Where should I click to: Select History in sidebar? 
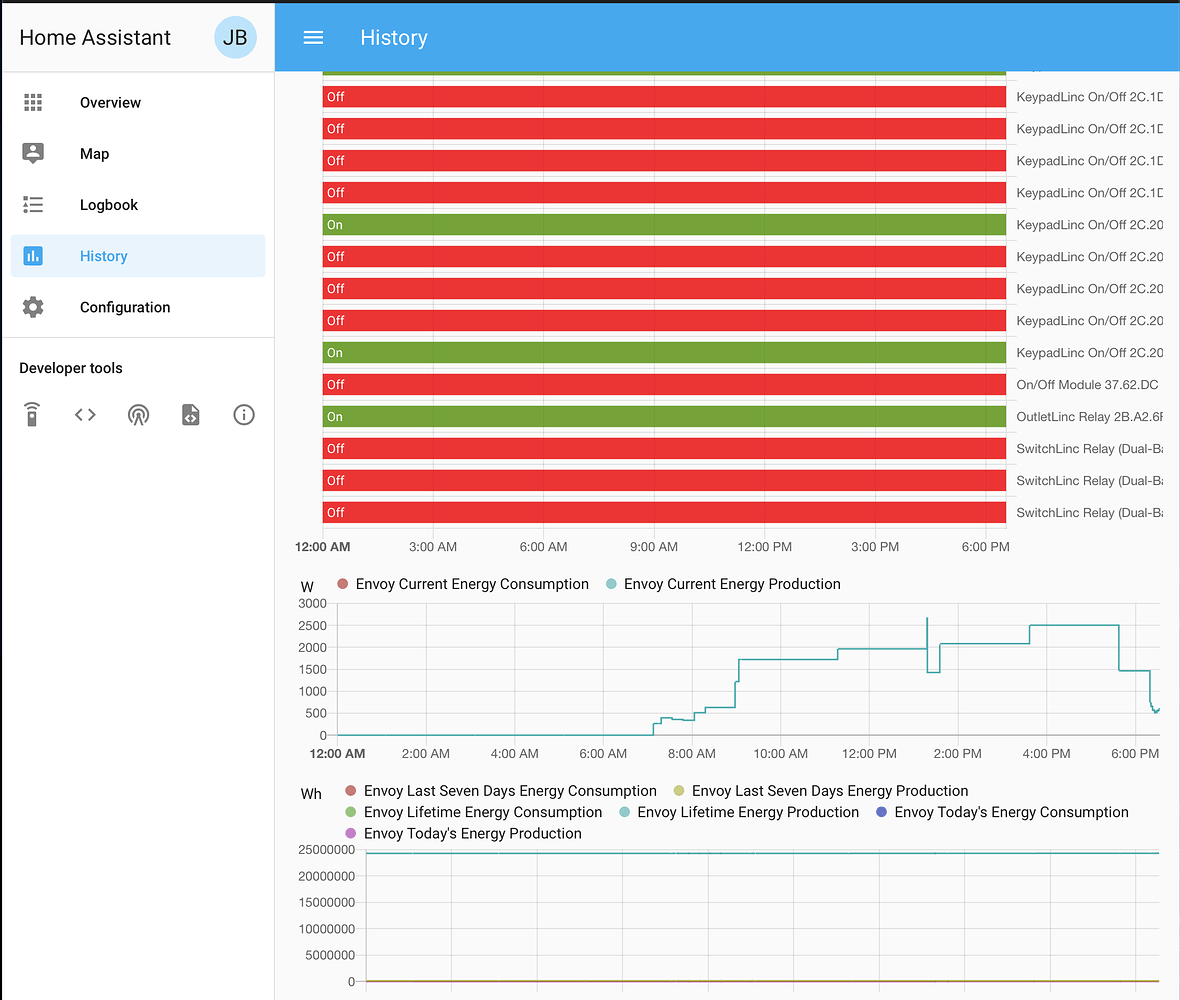pos(138,256)
